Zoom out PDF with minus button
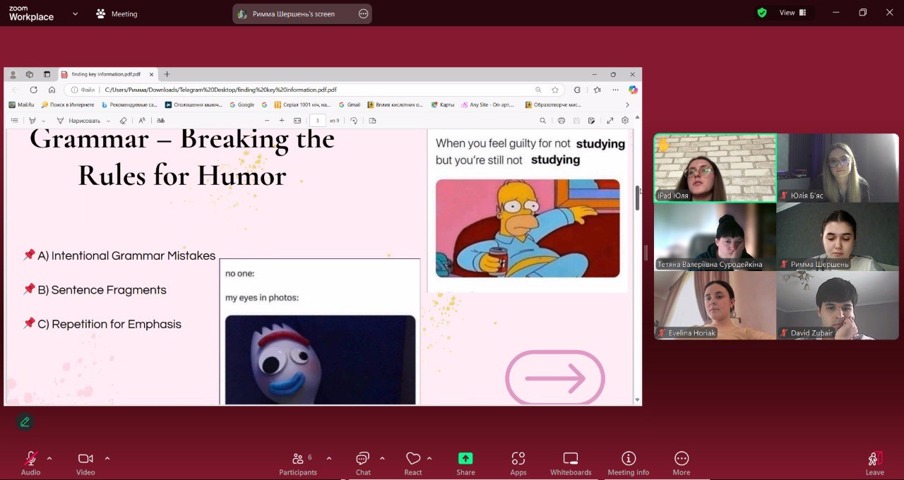The height and width of the screenshot is (480, 904). (266, 120)
